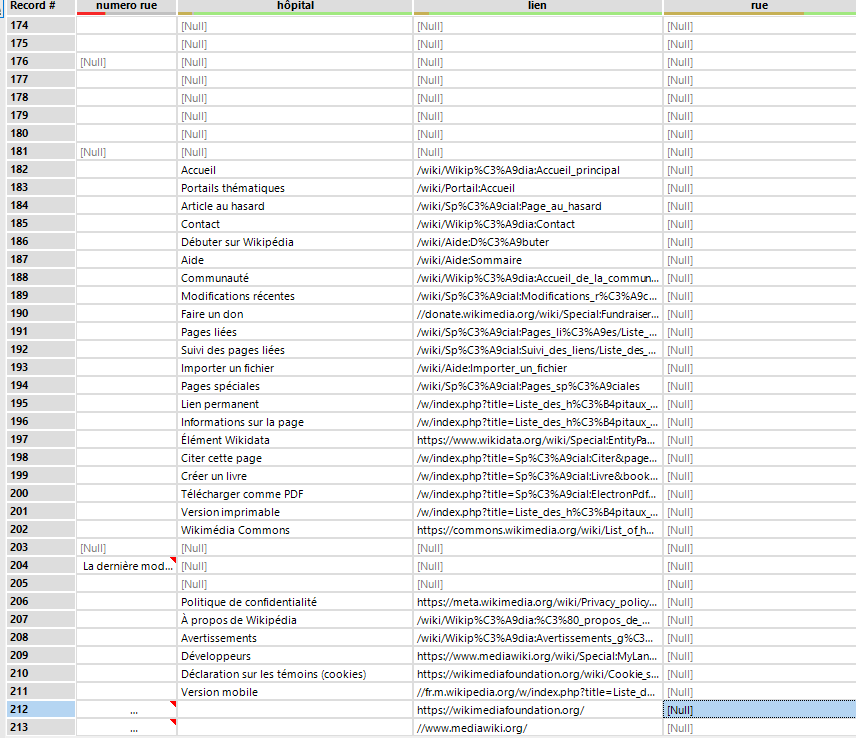Viewport: 856px width, 738px height.
Task: Click 'Déclaration sur les témoins (cookies)' cell
Action: 295,675
